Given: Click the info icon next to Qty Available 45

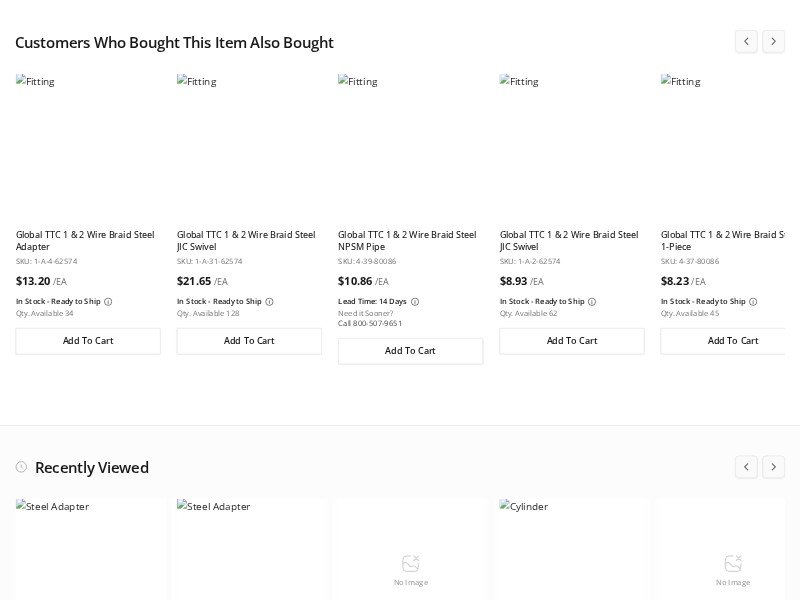Looking at the screenshot, I should coord(753,301).
